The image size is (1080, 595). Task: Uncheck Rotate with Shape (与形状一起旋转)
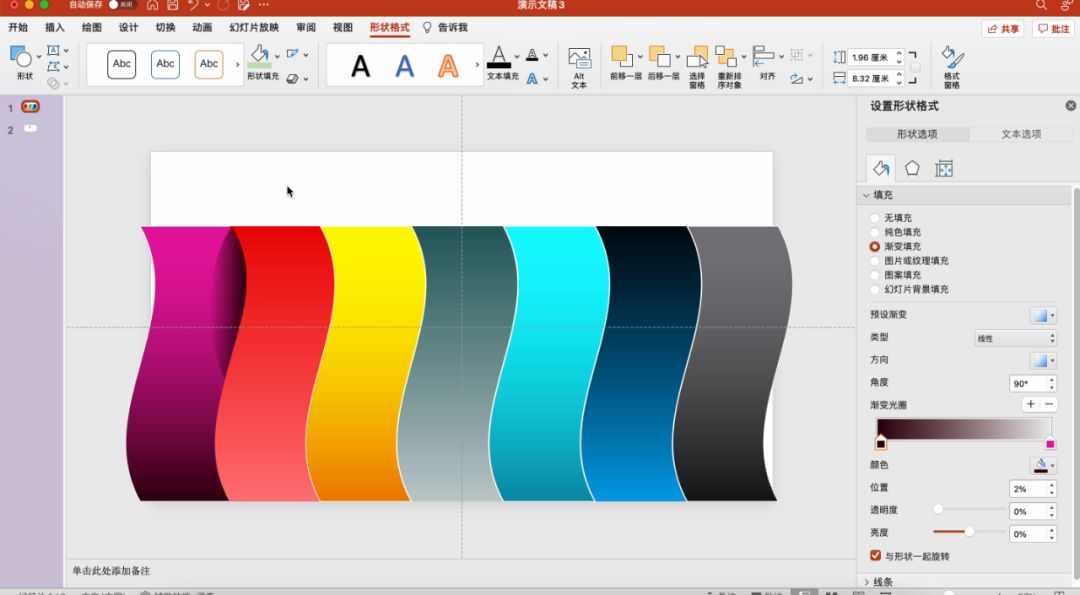coord(876,556)
